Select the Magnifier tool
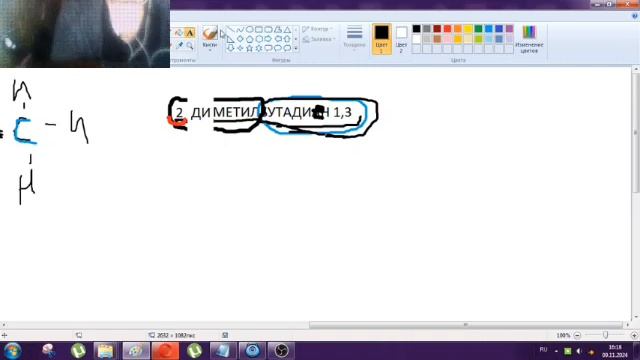The image size is (640, 360). tap(190, 45)
